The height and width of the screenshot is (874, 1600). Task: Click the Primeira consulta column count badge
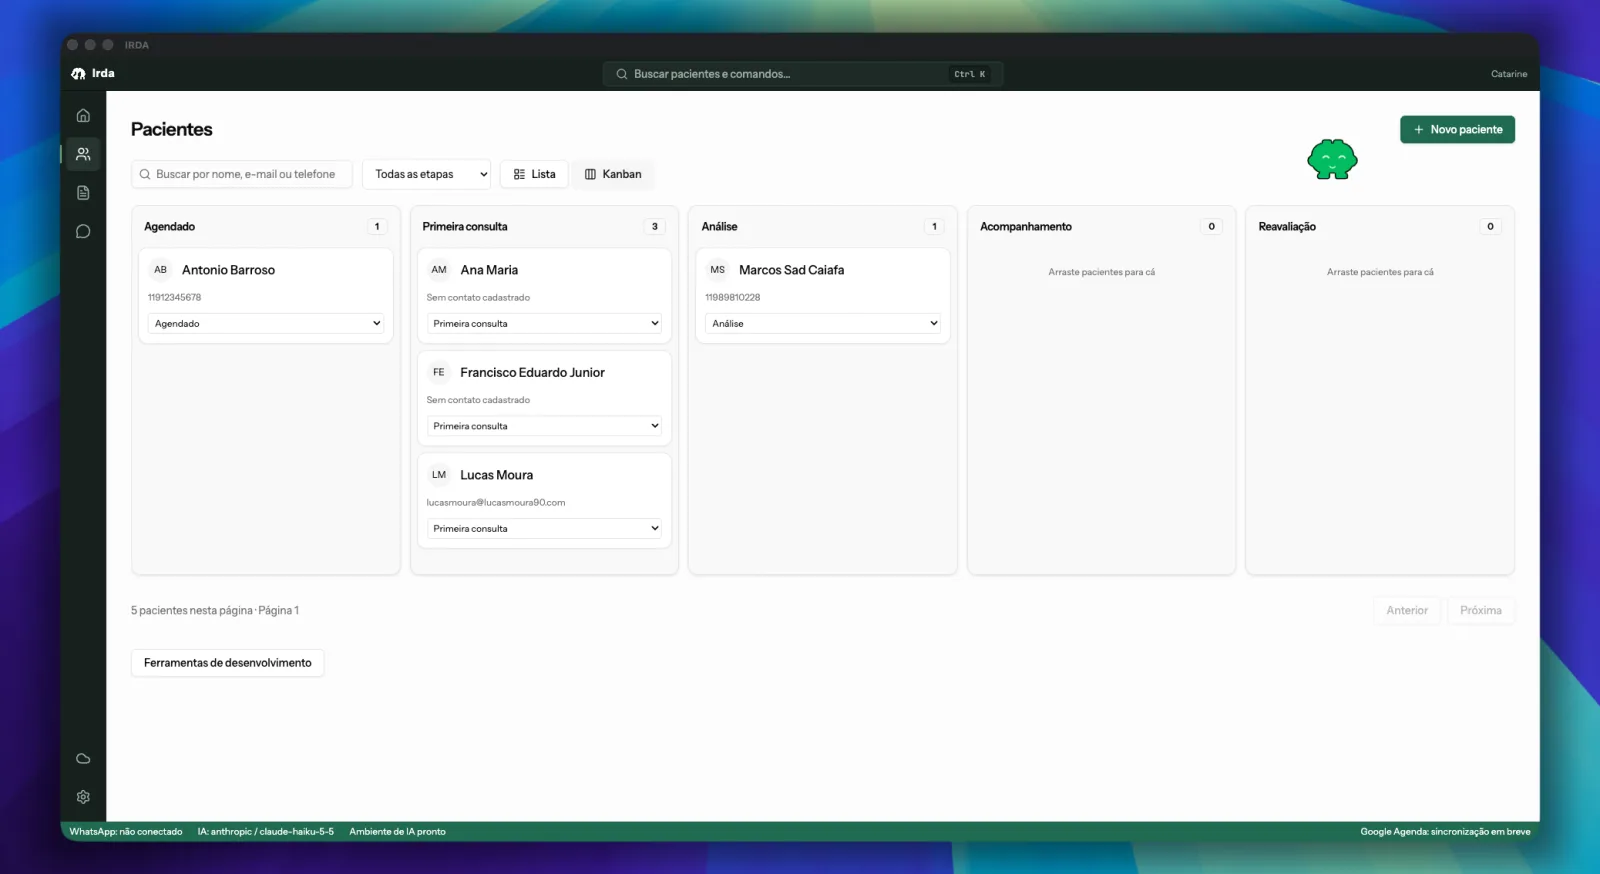(655, 227)
